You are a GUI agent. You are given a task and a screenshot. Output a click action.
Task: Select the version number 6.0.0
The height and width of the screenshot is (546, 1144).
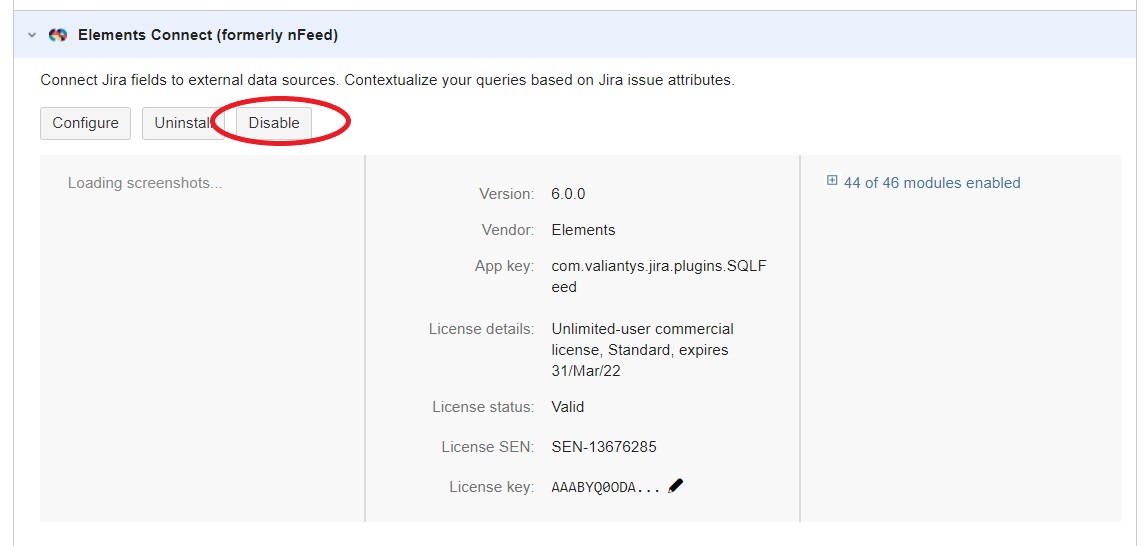pos(568,194)
